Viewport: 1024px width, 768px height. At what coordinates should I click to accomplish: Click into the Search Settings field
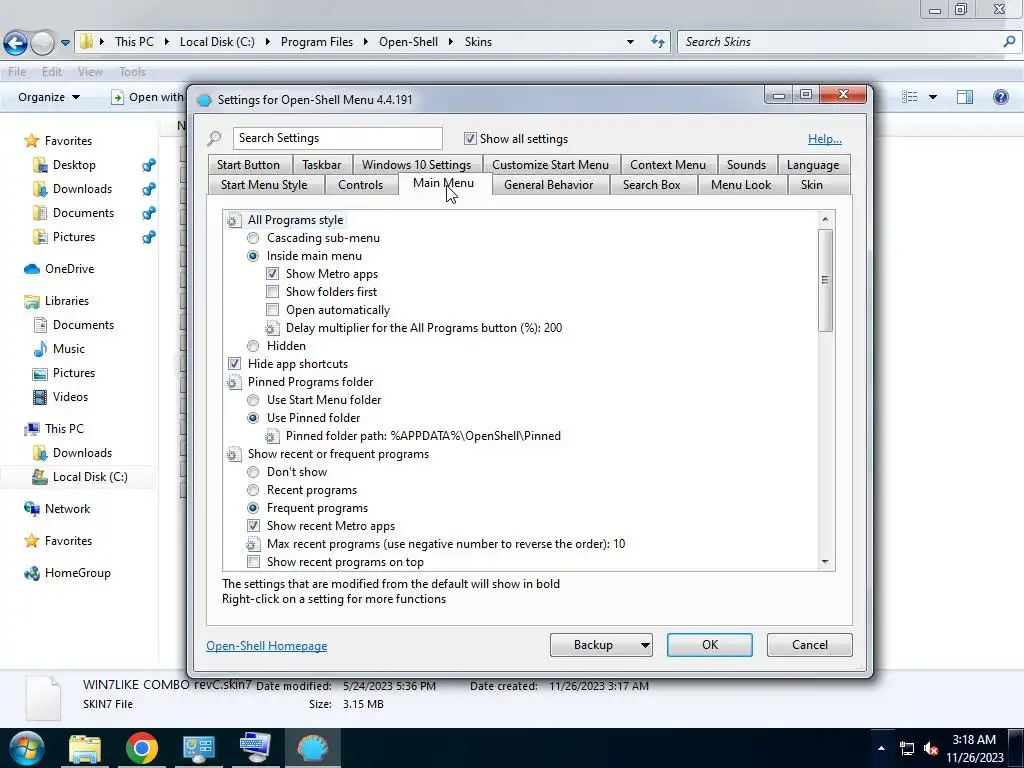pyautogui.click(x=338, y=138)
